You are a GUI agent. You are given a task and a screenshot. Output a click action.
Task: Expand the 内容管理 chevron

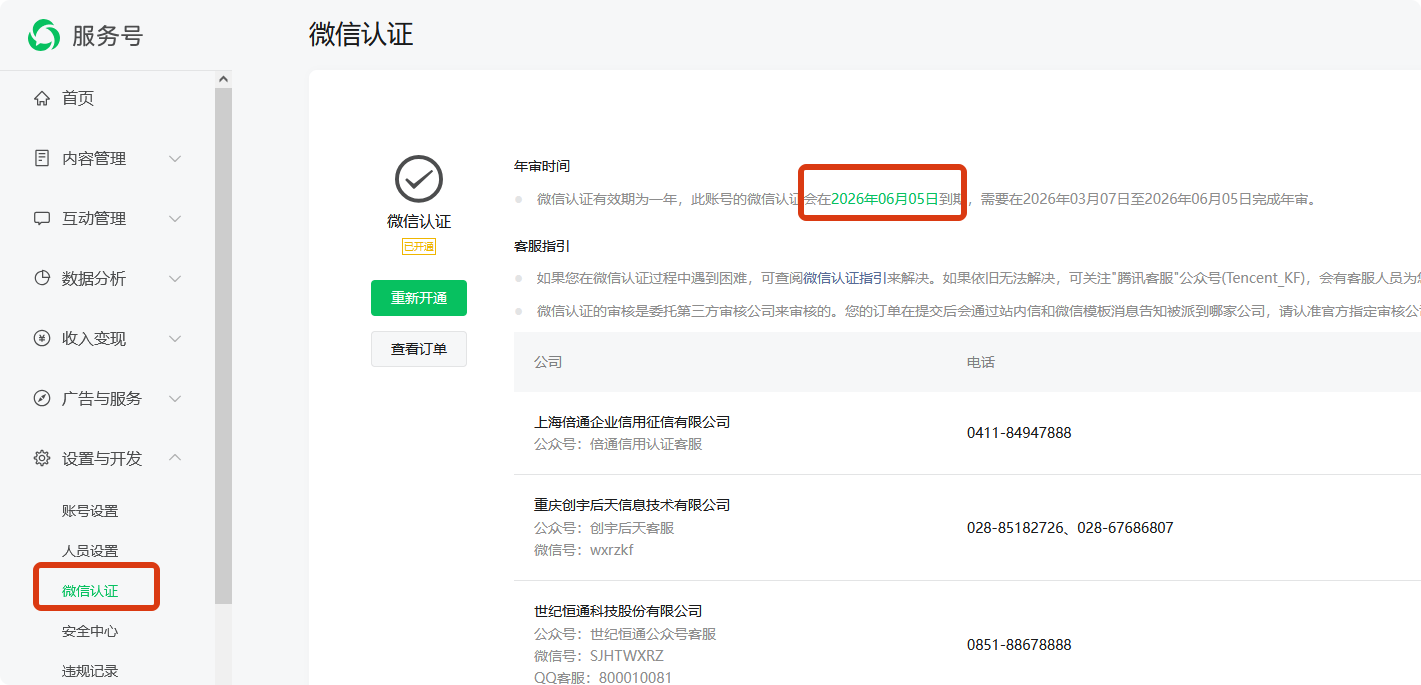pos(175,158)
